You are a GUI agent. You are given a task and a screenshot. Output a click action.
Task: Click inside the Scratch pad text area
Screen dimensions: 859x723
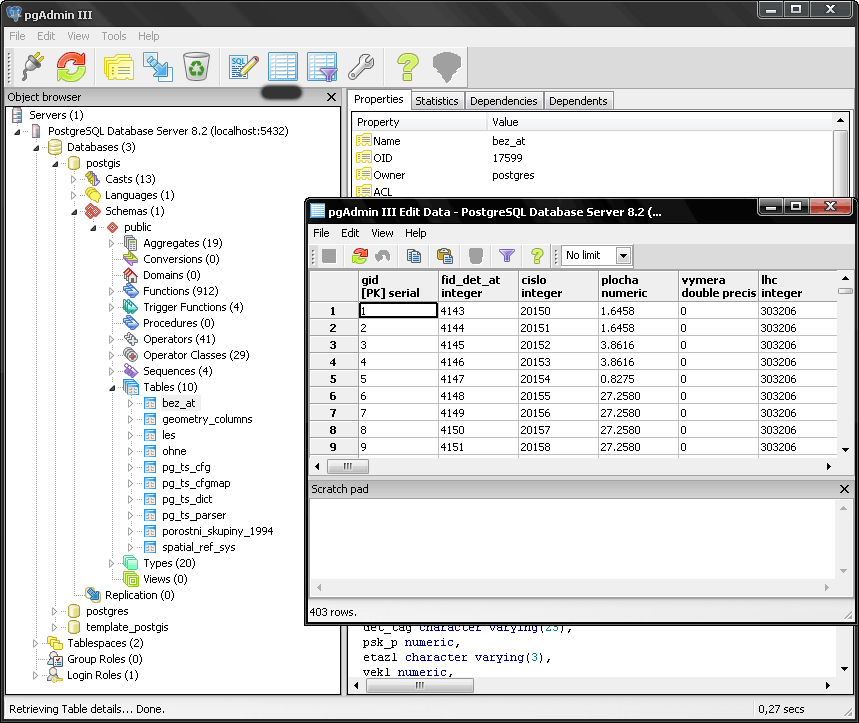tap(571, 539)
